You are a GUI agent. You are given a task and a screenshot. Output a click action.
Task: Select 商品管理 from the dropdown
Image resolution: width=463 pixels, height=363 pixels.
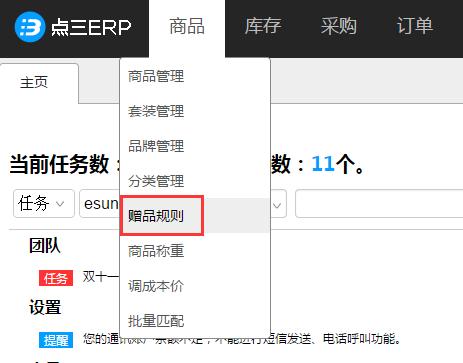click(x=195, y=76)
